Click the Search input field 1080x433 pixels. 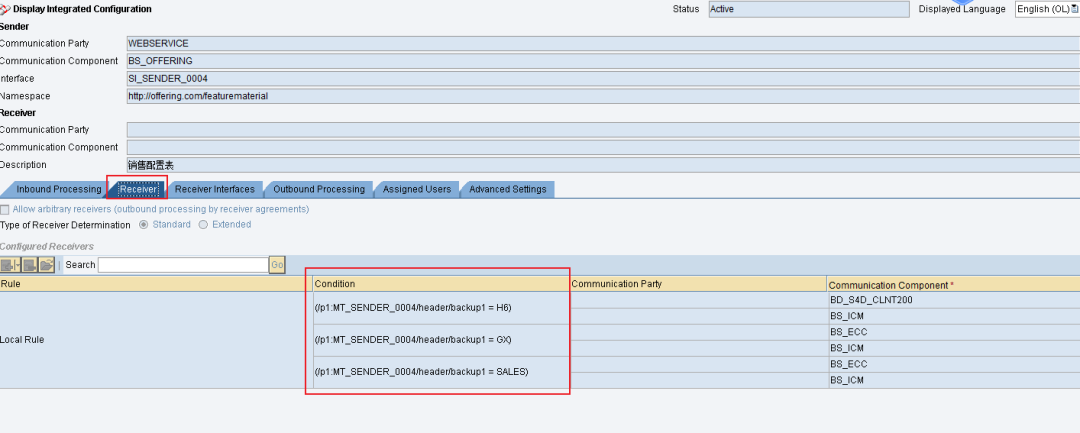pyautogui.click(x=183, y=265)
